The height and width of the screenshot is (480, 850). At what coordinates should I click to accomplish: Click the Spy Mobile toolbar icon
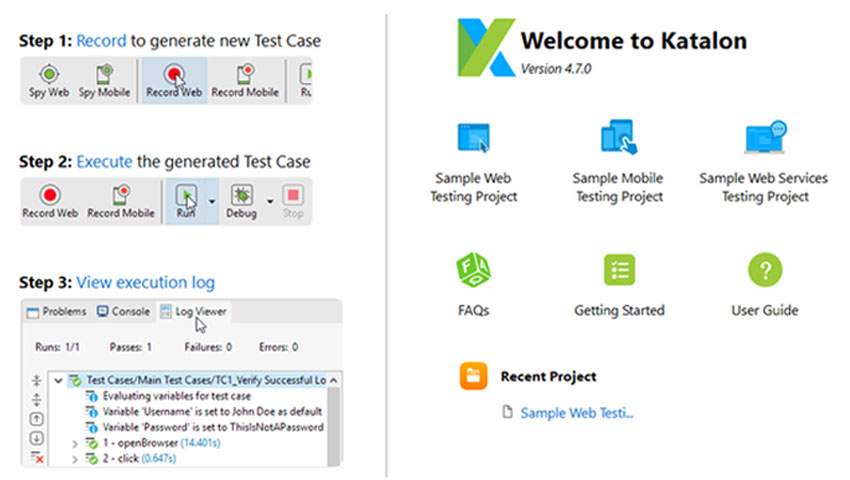(104, 75)
